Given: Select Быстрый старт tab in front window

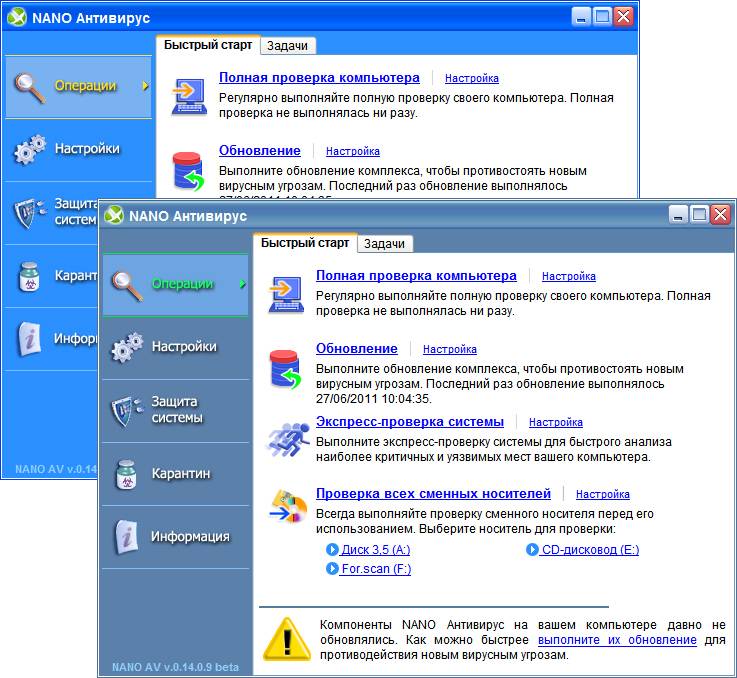Looking at the screenshot, I should pyautogui.click(x=305, y=243).
